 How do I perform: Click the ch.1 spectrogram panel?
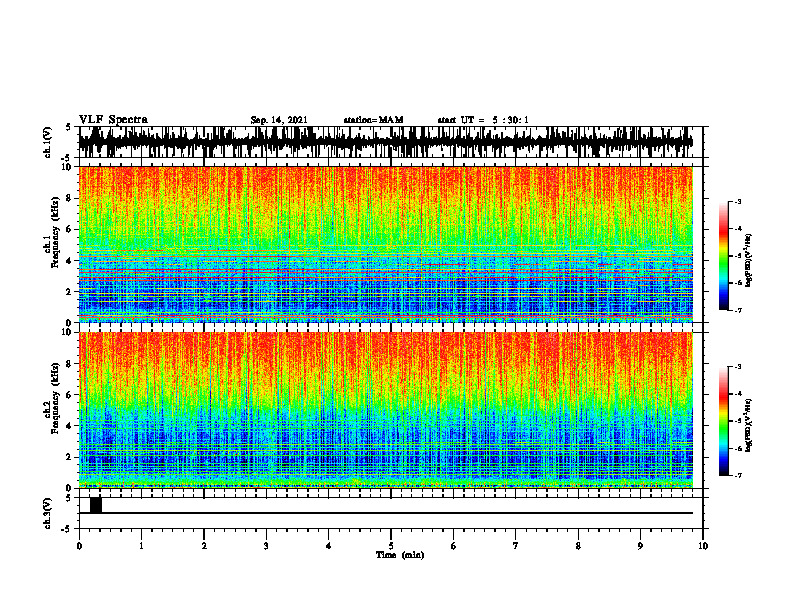click(x=386, y=244)
